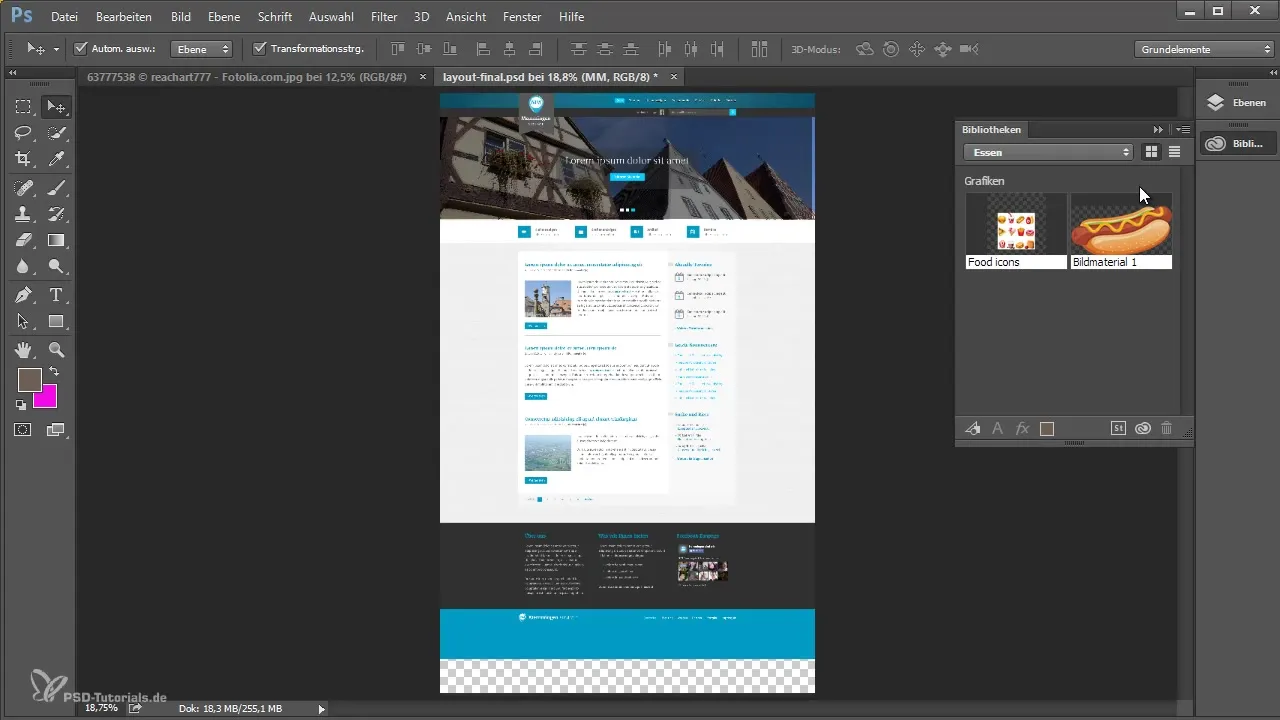The image size is (1280, 720).
Task: Toggle Quick Mask mode
Action: pyautogui.click(x=23, y=429)
